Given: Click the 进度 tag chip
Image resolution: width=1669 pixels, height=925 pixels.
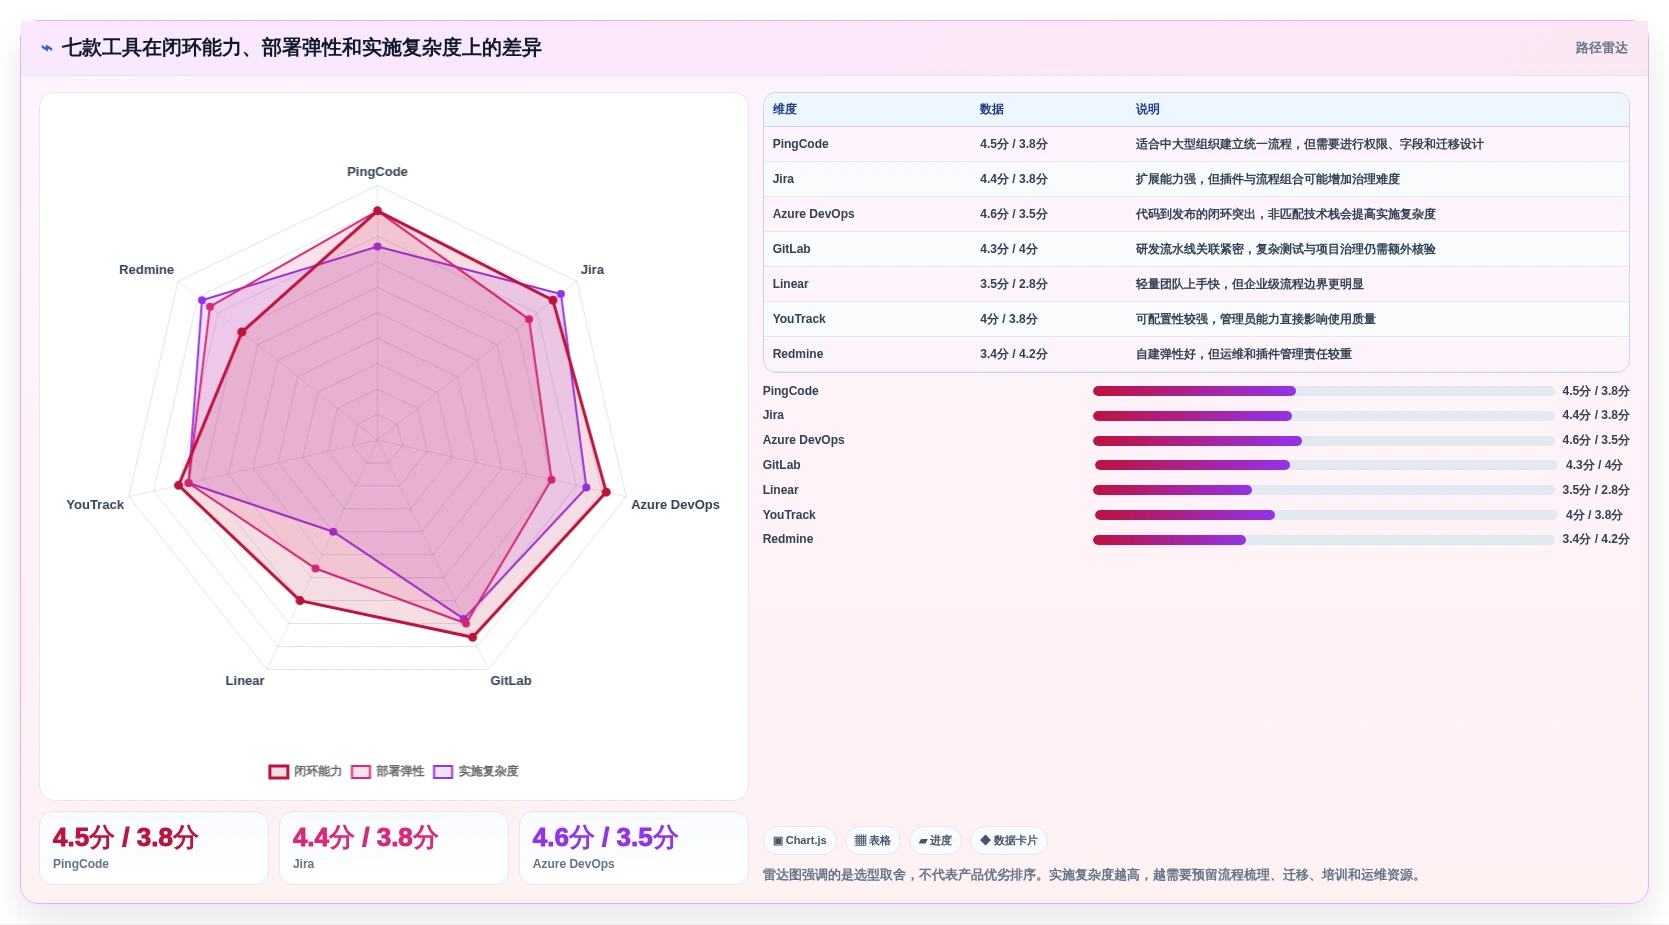Looking at the screenshot, I should click(x=935, y=841).
